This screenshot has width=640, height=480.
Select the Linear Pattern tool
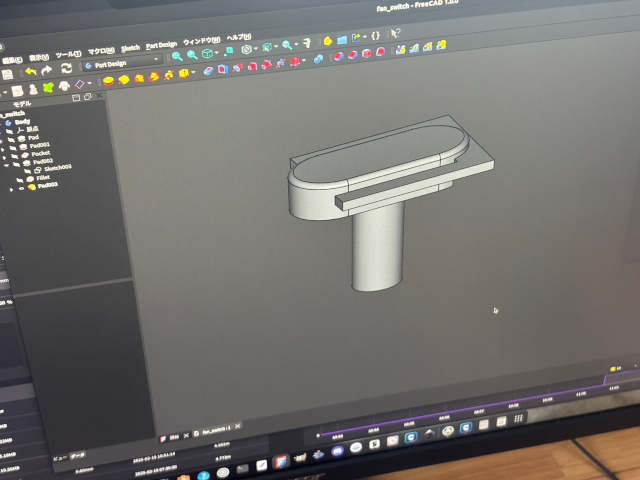click(414, 48)
